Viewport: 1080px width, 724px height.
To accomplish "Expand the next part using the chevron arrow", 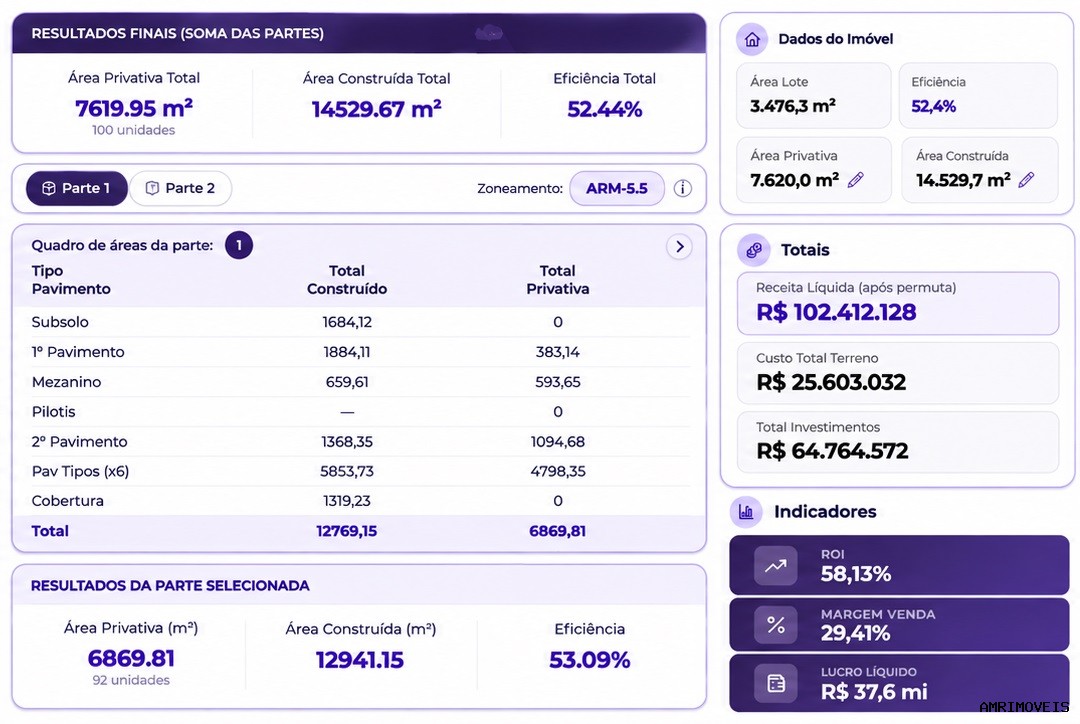I will click(680, 247).
